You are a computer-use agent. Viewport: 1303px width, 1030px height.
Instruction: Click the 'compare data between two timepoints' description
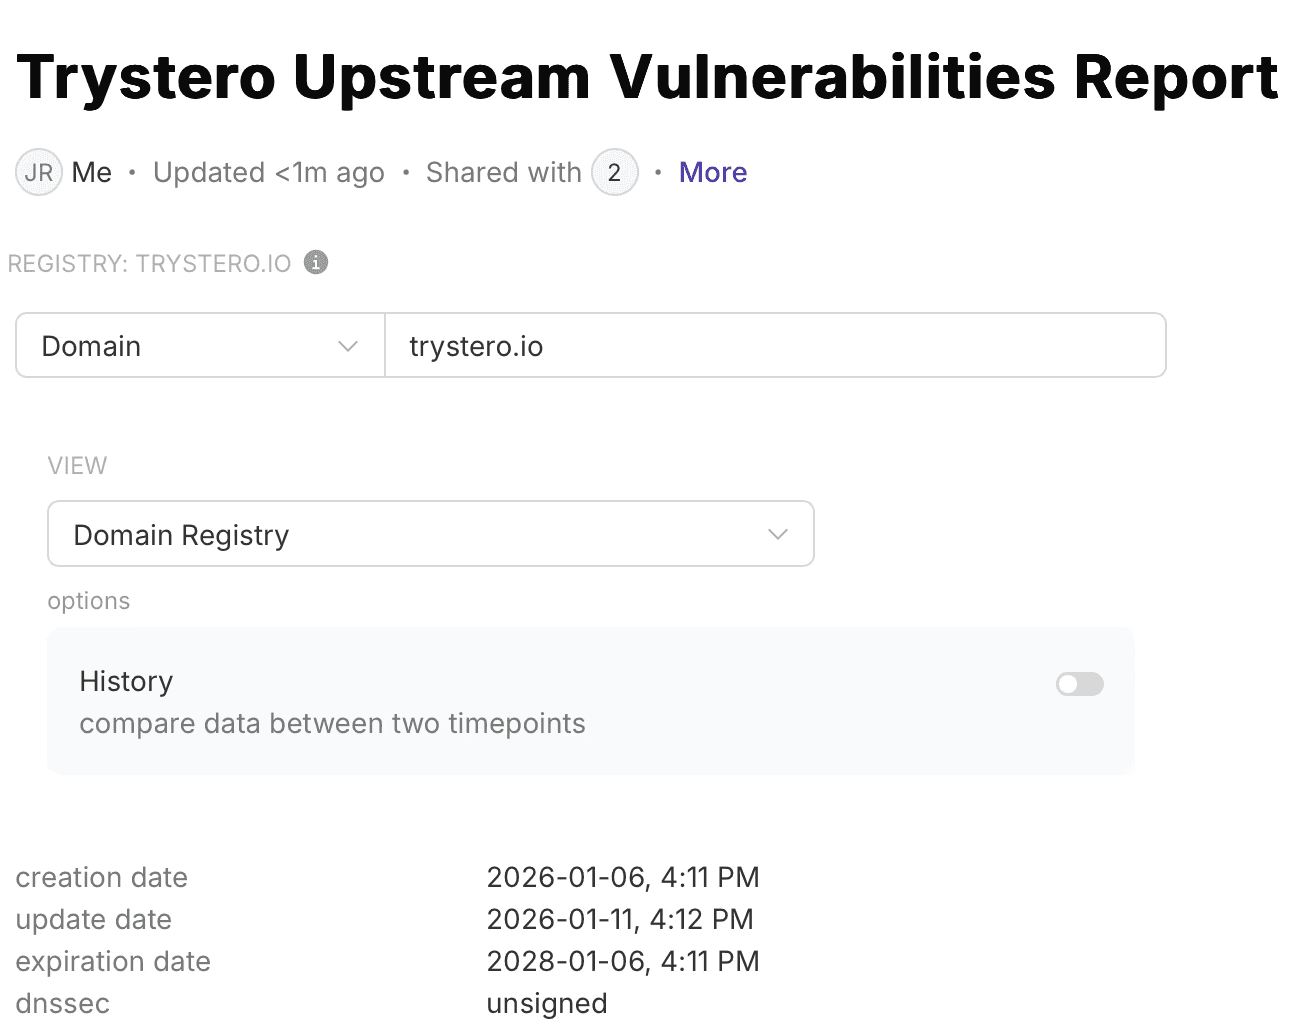333,724
